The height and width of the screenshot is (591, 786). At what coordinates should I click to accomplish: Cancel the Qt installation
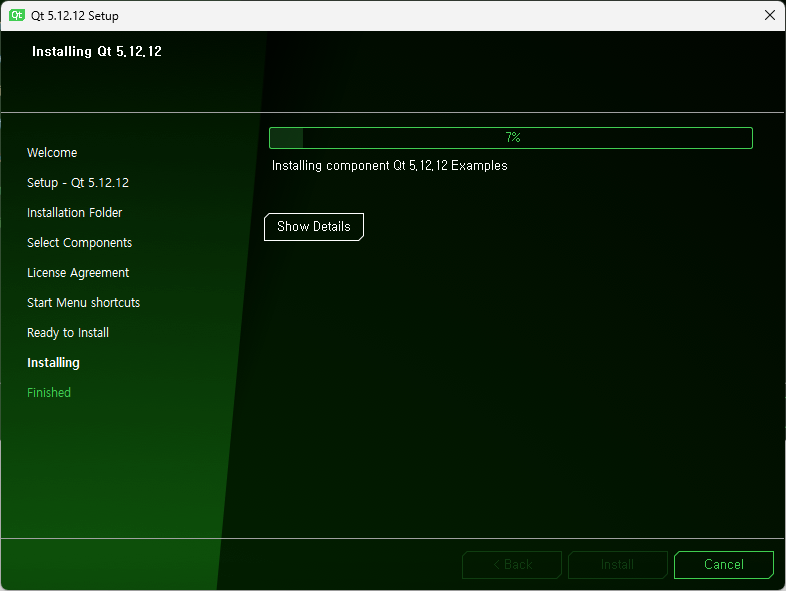click(724, 564)
